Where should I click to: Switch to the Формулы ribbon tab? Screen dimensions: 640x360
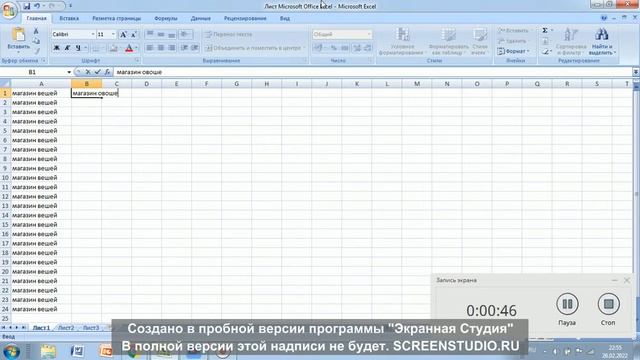coord(166,18)
